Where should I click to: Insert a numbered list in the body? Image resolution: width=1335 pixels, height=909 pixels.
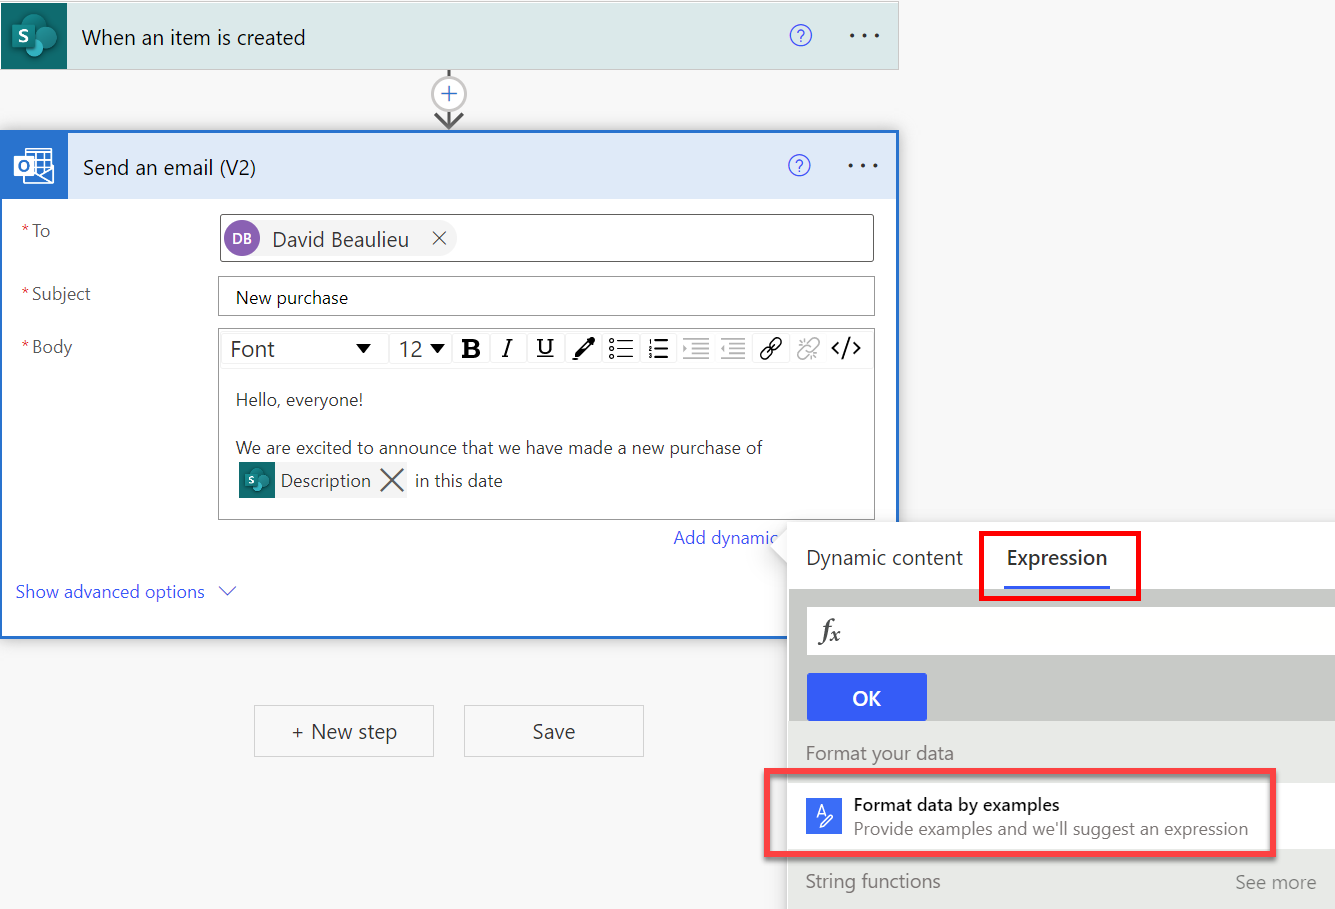(657, 348)
